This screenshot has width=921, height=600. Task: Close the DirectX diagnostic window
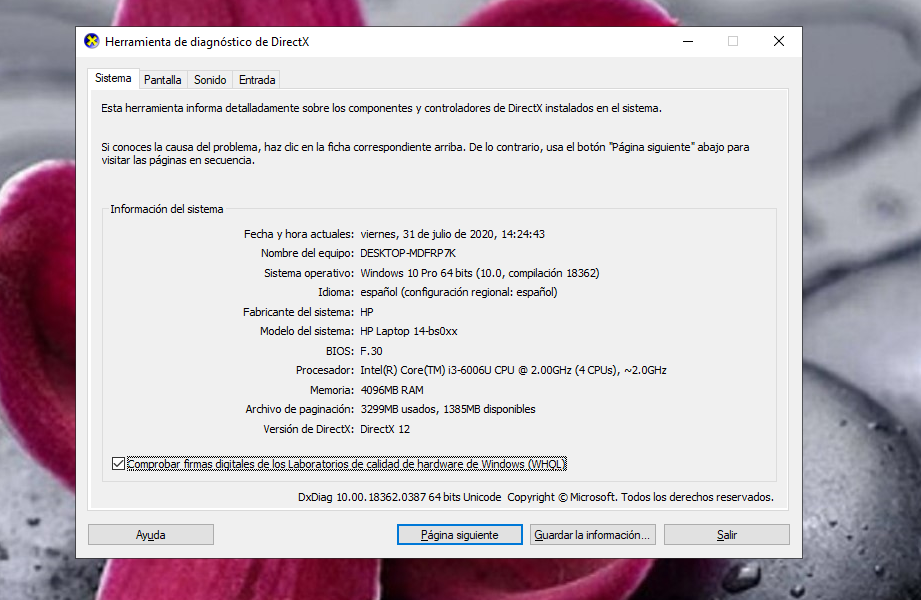[x=779, y=41]
